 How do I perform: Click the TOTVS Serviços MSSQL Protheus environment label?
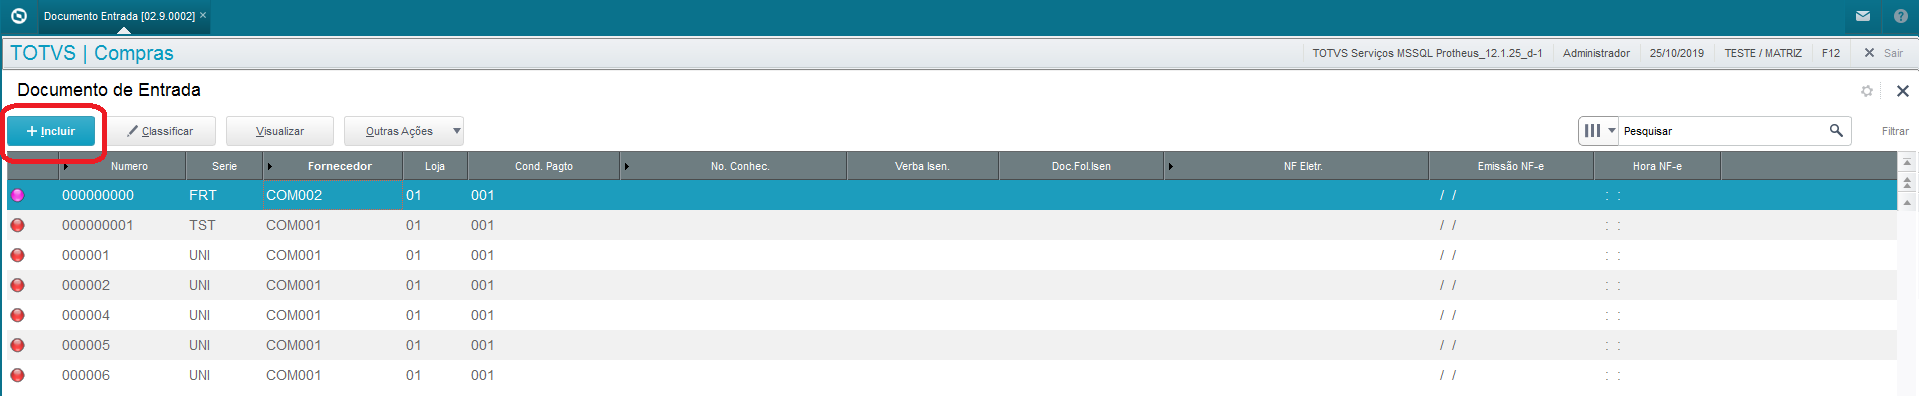tap(1427, 53)
